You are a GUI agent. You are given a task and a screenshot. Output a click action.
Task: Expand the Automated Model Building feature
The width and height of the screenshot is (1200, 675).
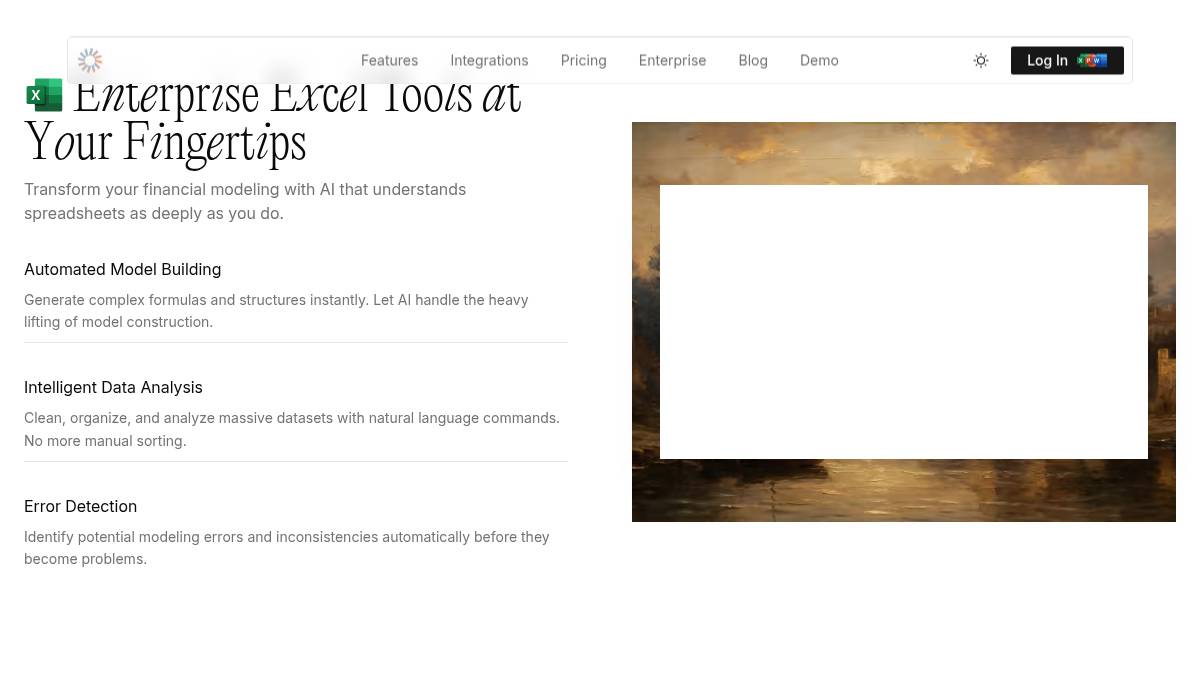tap(123, 269)
